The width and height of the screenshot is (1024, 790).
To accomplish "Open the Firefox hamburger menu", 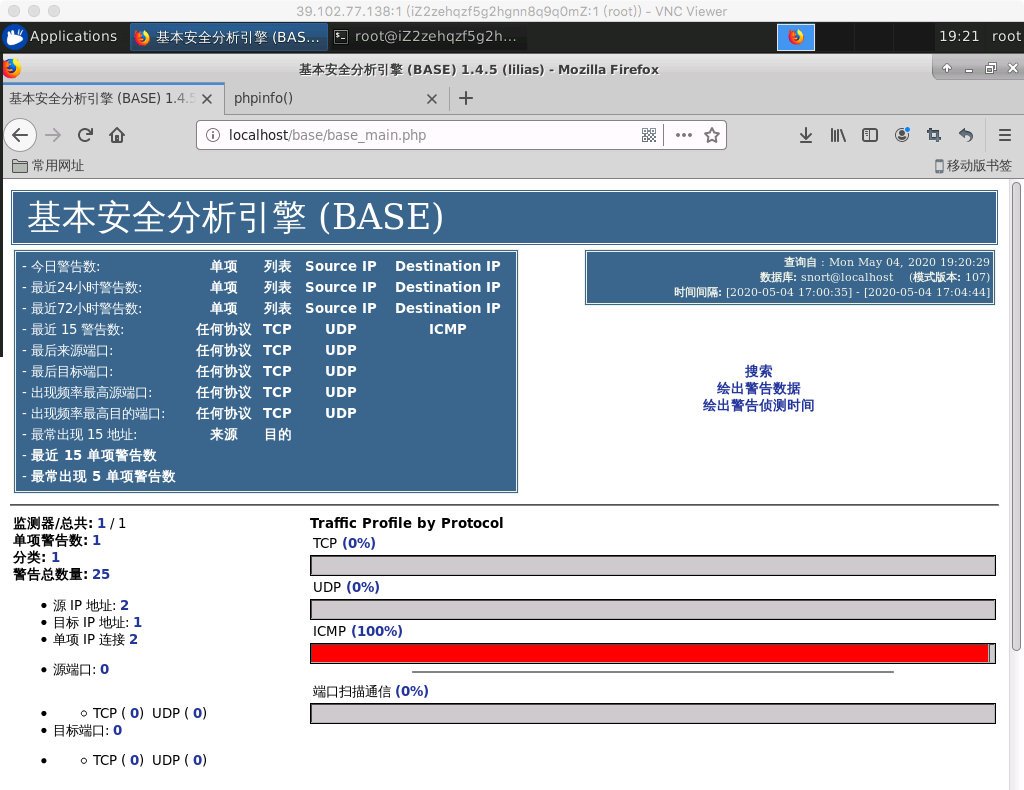I will [1004, 135].
